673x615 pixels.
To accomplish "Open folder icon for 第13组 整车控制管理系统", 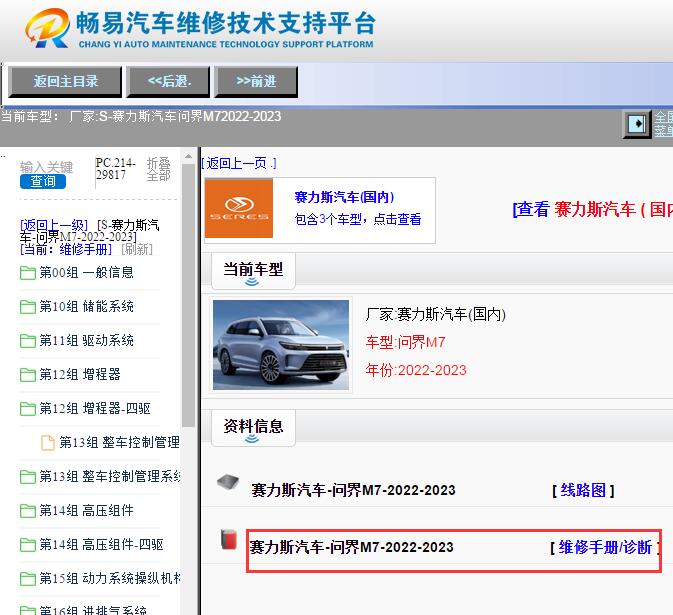I will click(x=28, y=477).
